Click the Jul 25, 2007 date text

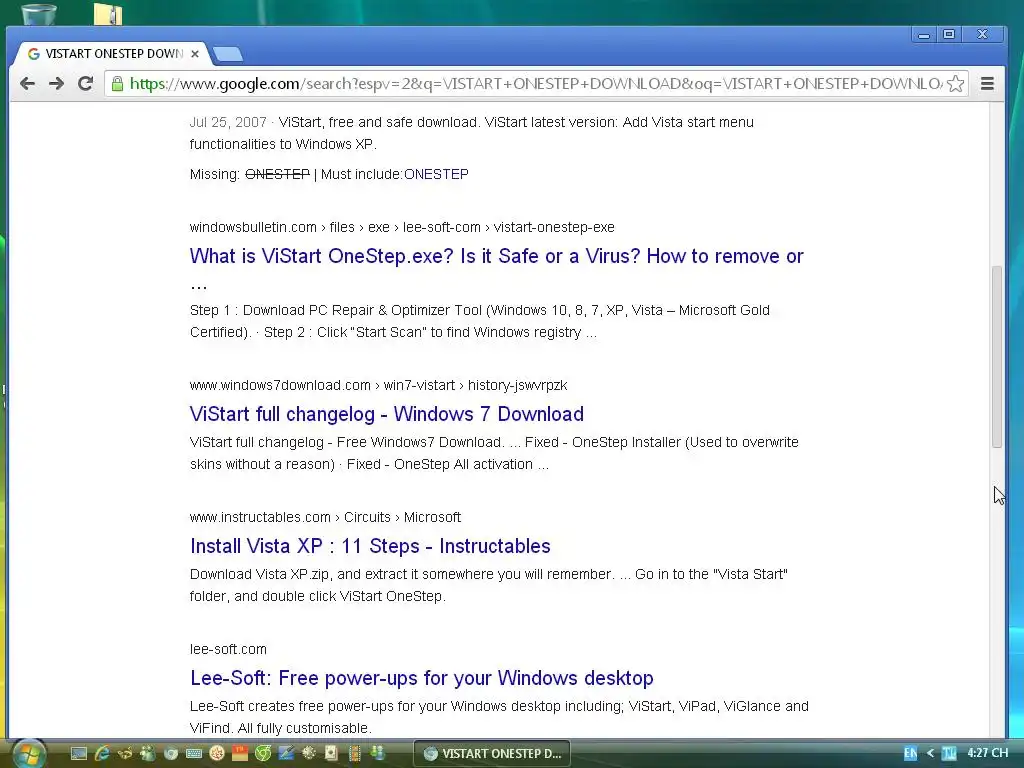[228, 122]
